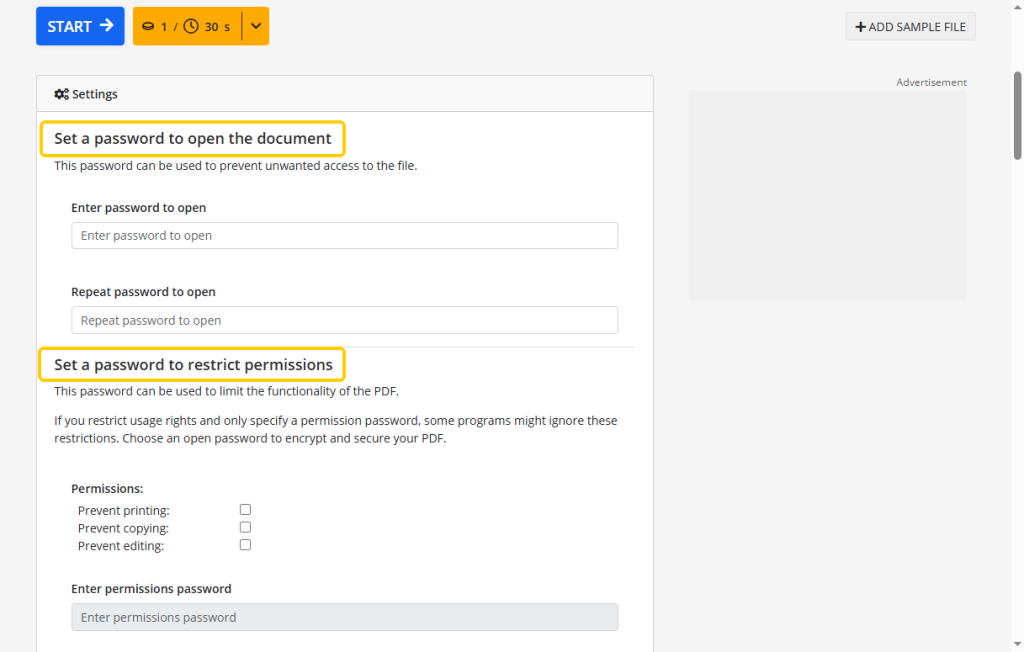Click the Advertisement placeholder box
Viewport: 1024px width, 652px height.
tap(827, 195)
